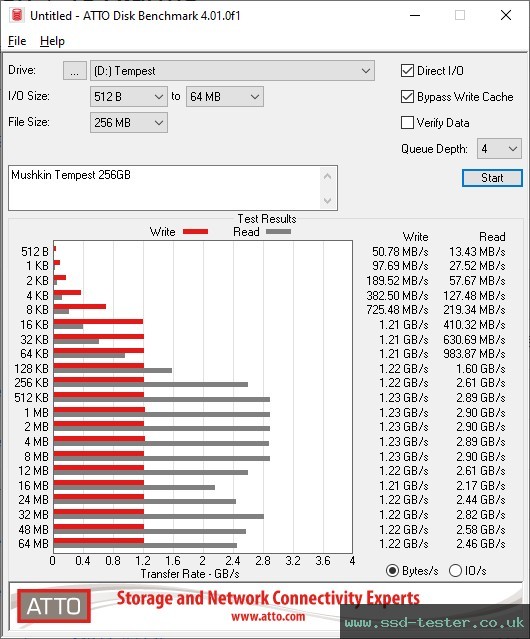Image resolution: width=530 pixels, height=639 pixels.
Task: Click the 48 MB row label in chart
Action: click(33, 530)
